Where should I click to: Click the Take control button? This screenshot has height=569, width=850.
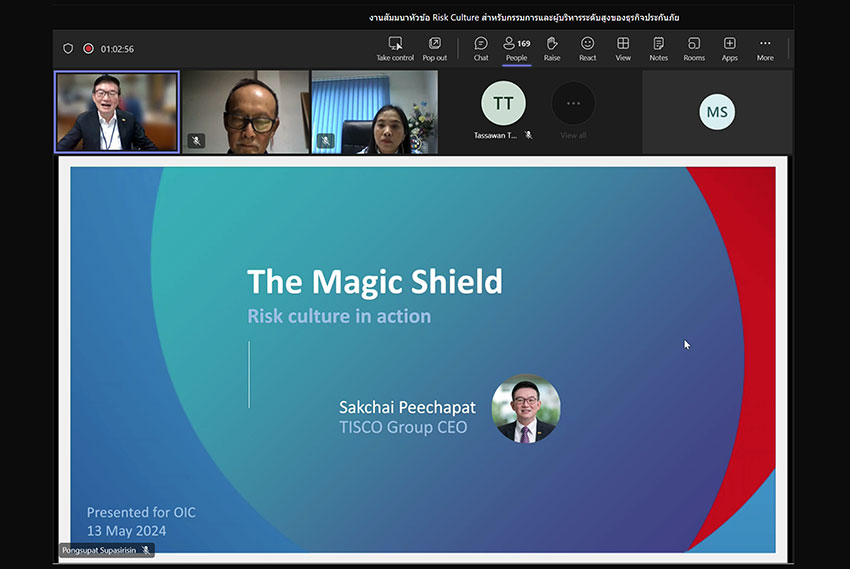click(x=395, y=48)
